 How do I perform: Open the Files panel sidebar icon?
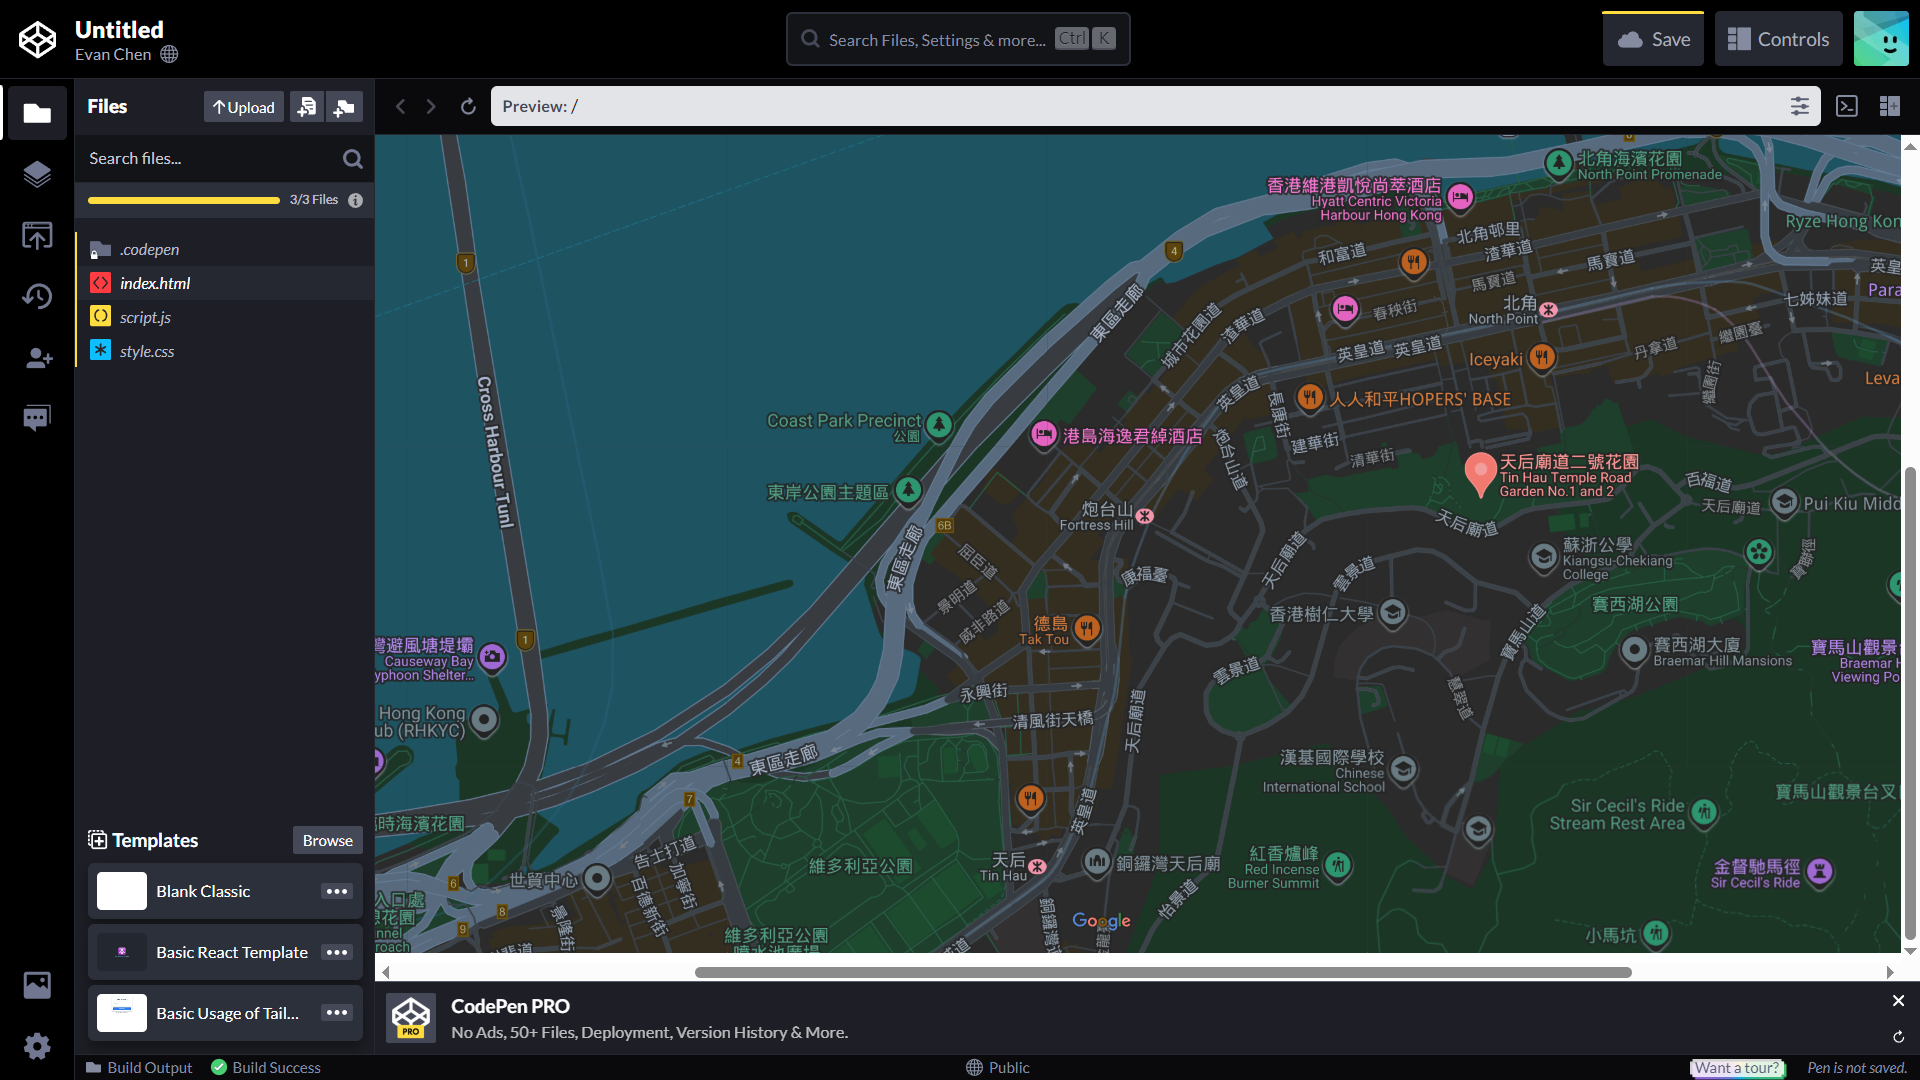pos(37,113)
